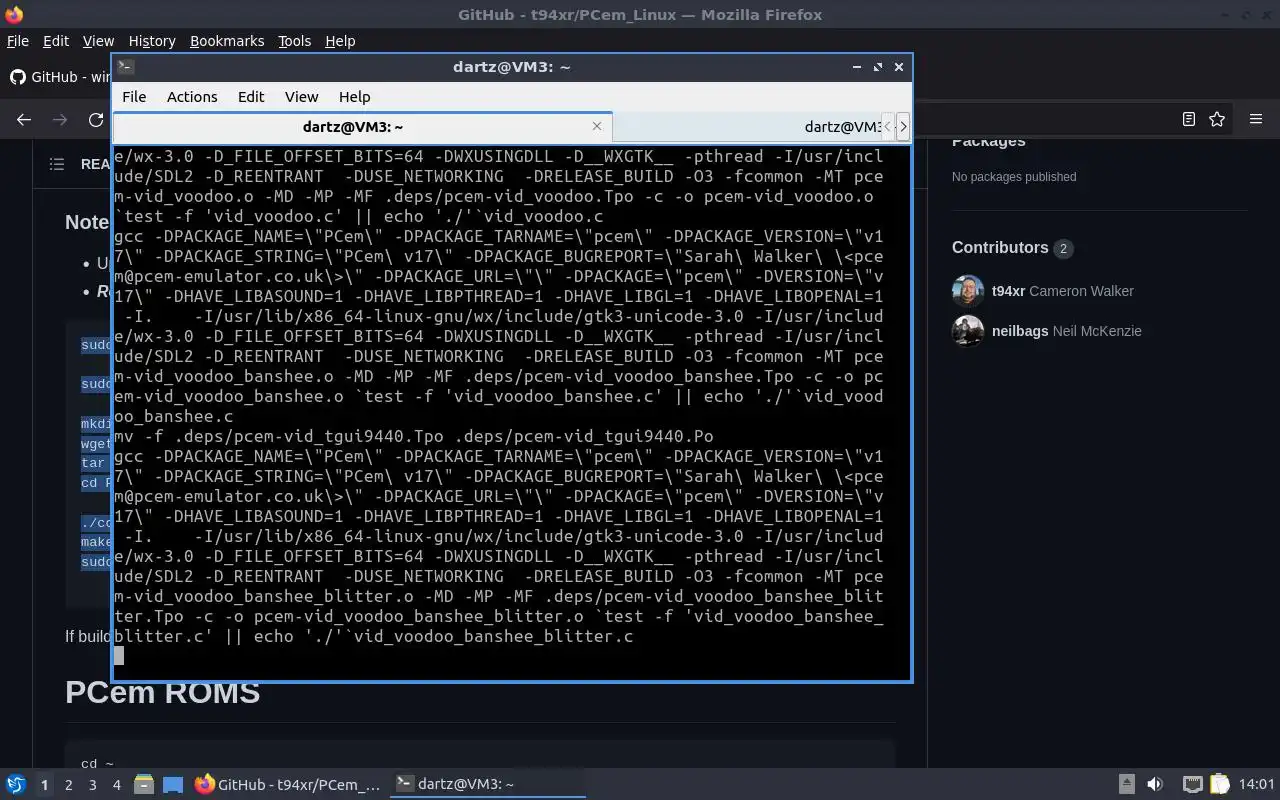Image resolution: width=1280 pixels, height=800 pixels.
Task: Bookmark this page with star icon
Action: point(1217,119)
